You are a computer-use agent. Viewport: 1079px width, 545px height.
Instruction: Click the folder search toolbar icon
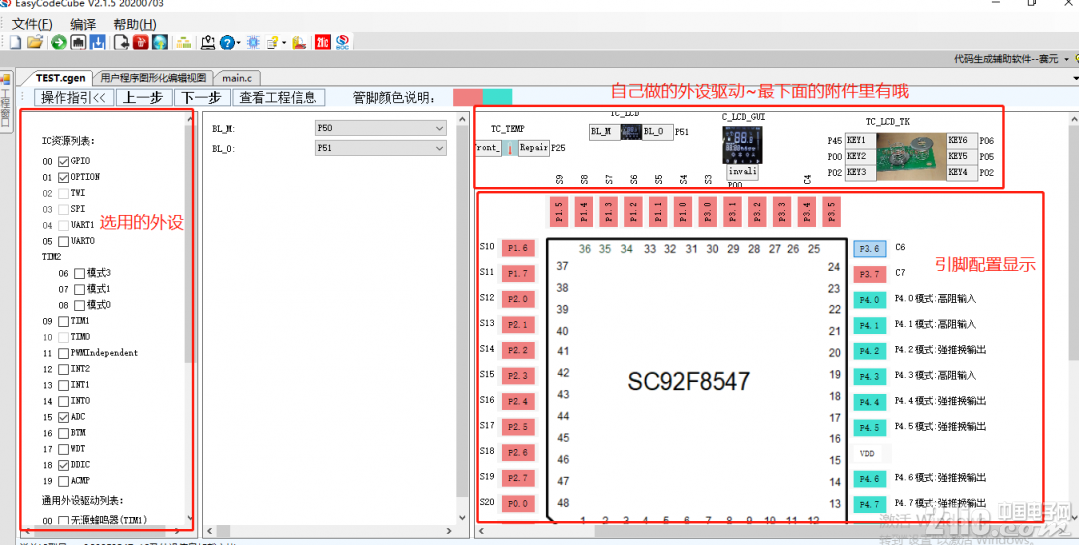point(299,43)
